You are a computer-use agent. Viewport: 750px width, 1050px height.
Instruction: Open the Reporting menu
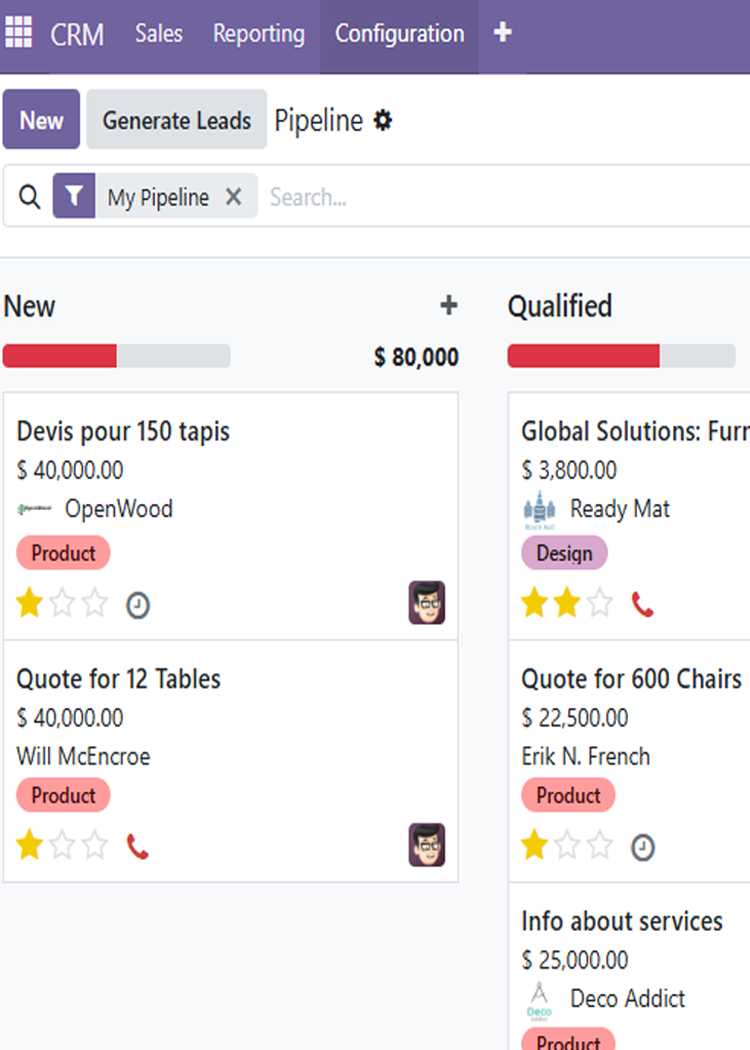[x=259, y=34]
